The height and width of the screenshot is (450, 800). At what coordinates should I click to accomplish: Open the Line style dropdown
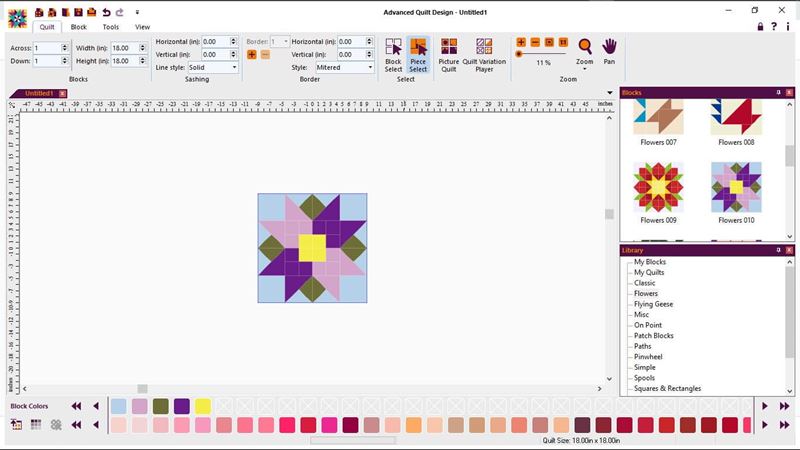tap(213, 67)
